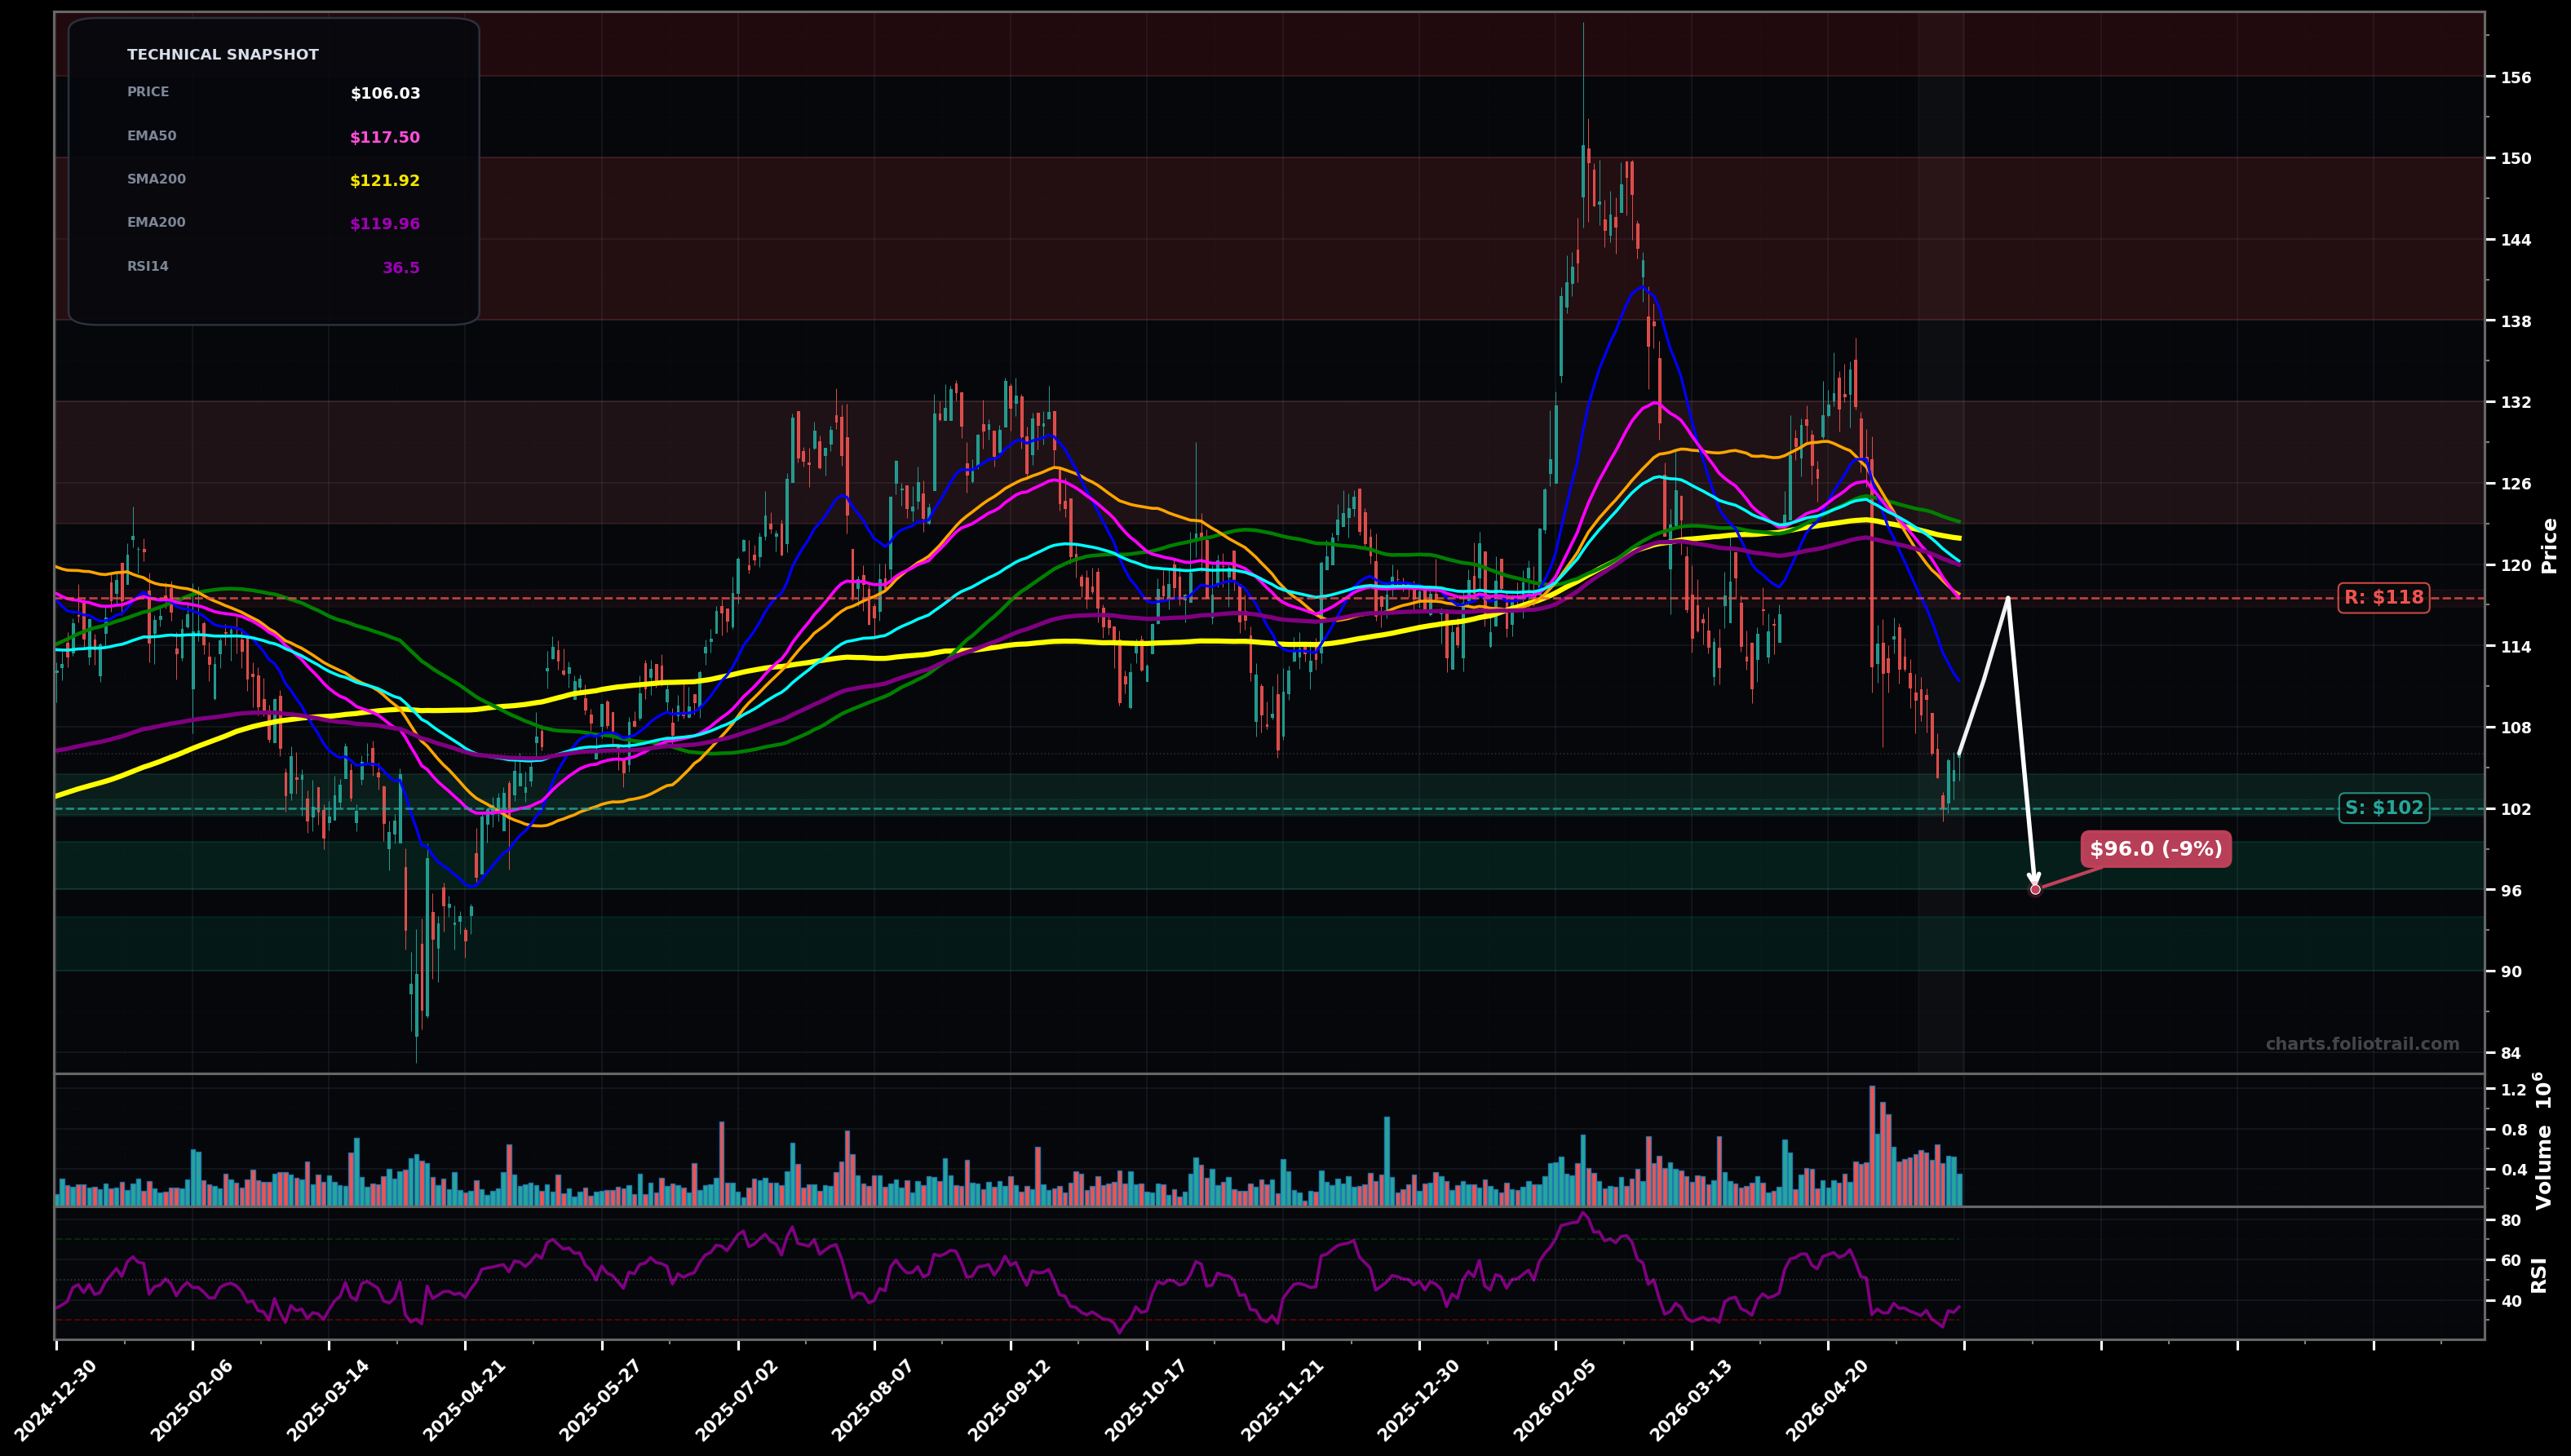Screen dimensions: 2571x1456
Task: Click the 2026-04-20 date axis label
Action: [x=1827, y=1400]
